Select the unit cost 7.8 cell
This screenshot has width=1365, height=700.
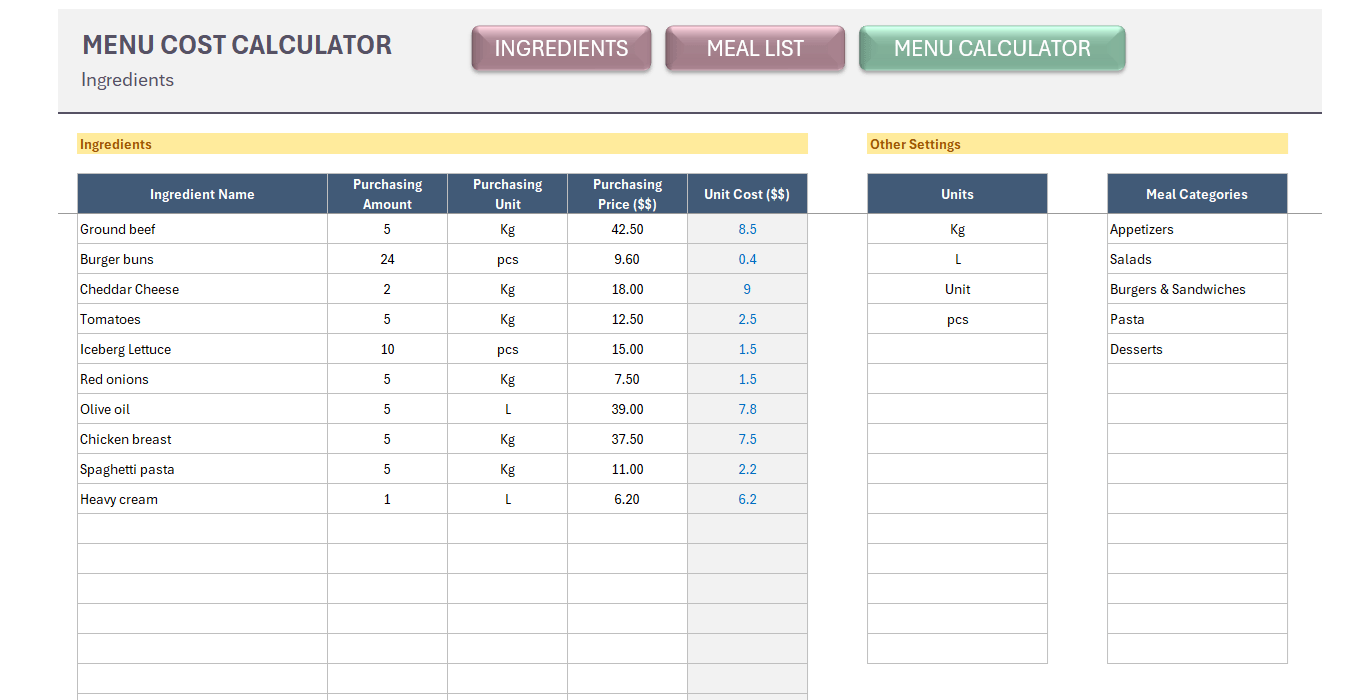click(x=747, y=409)
